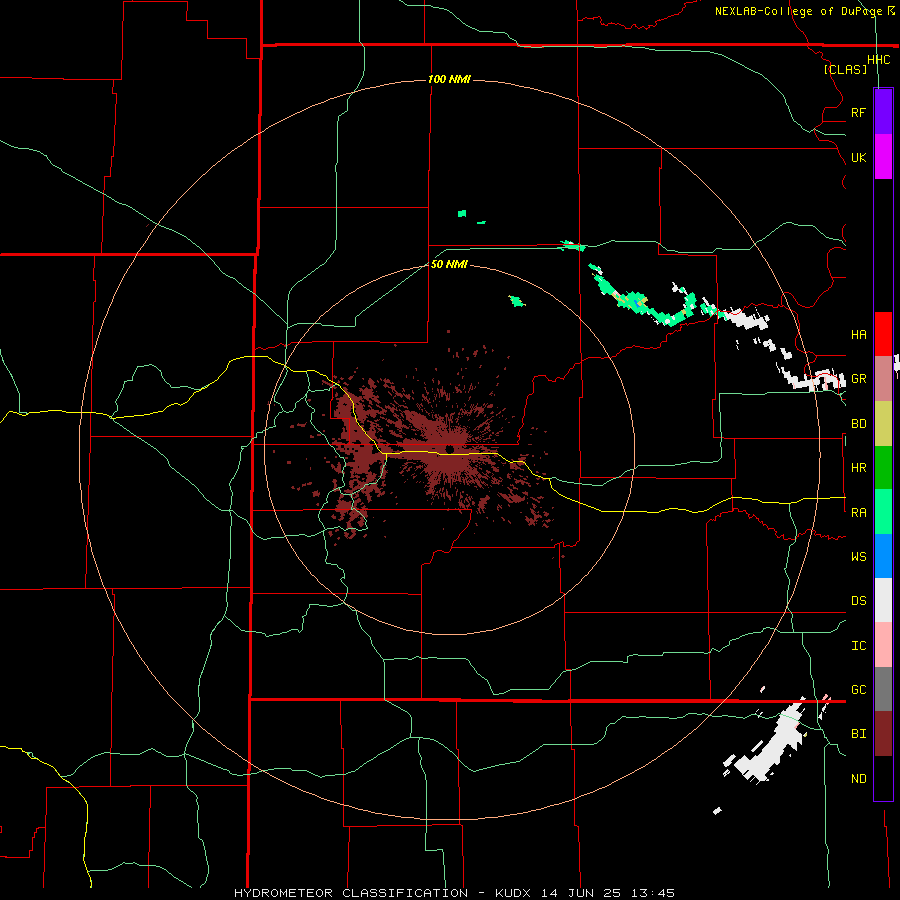Click the GR legend color swatch
Screen dimensions: 900x900
[883, 379]
